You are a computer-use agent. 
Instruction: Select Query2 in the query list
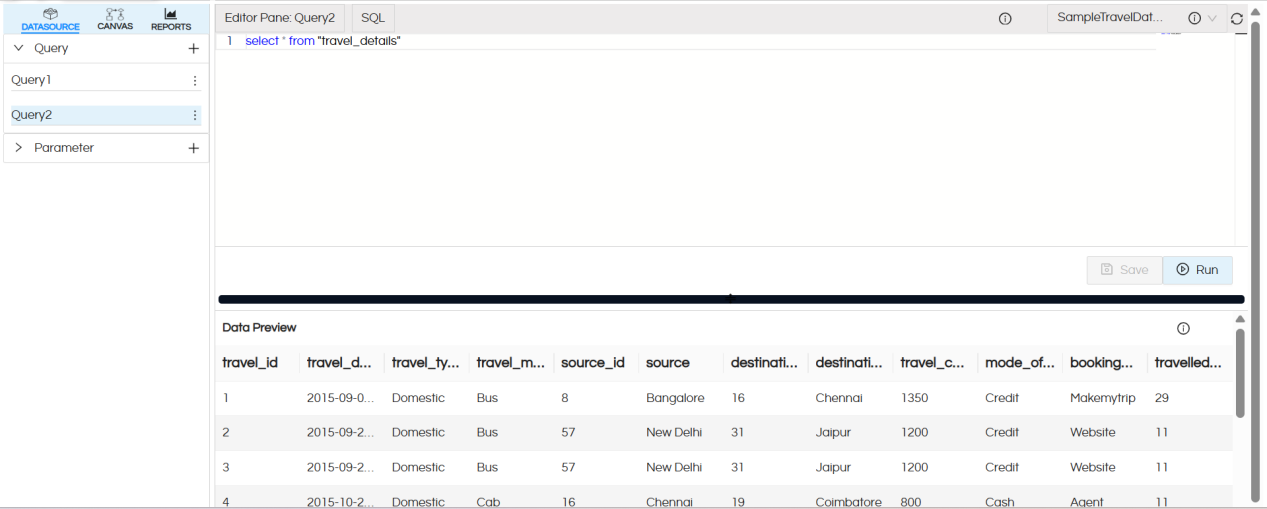pos(105,115)
